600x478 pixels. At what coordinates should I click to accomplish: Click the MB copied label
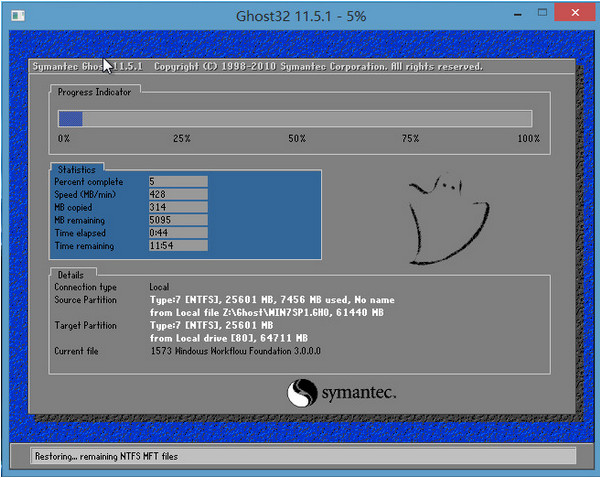click(x=73, y=207)
